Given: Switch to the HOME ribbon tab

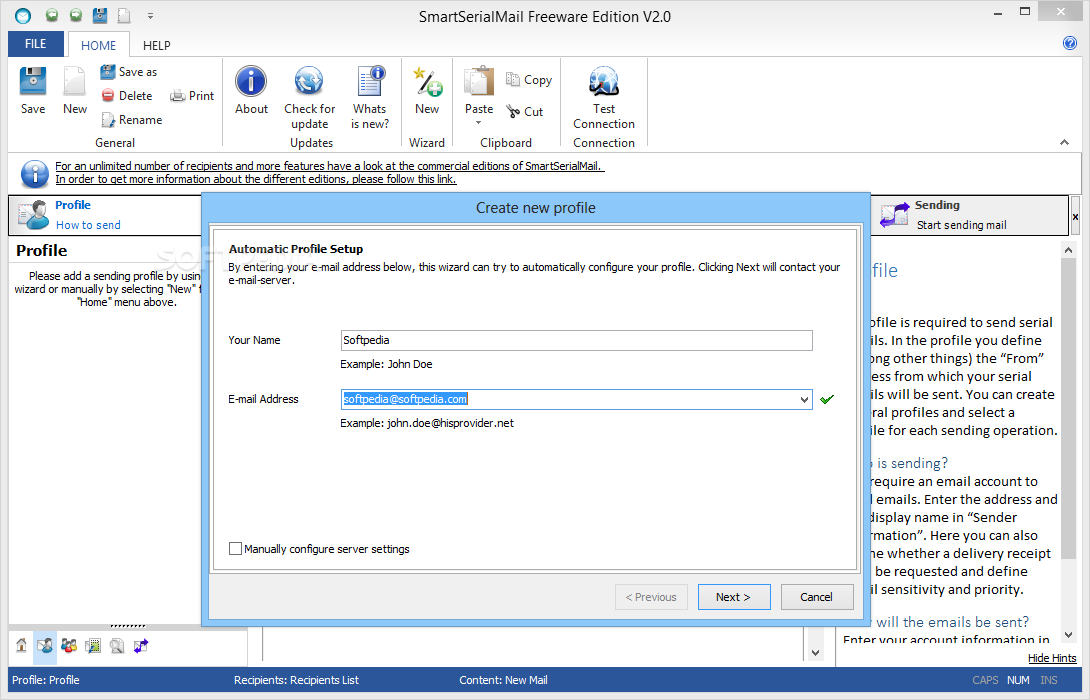Looking at the screenshot, I should coord(99,45).
